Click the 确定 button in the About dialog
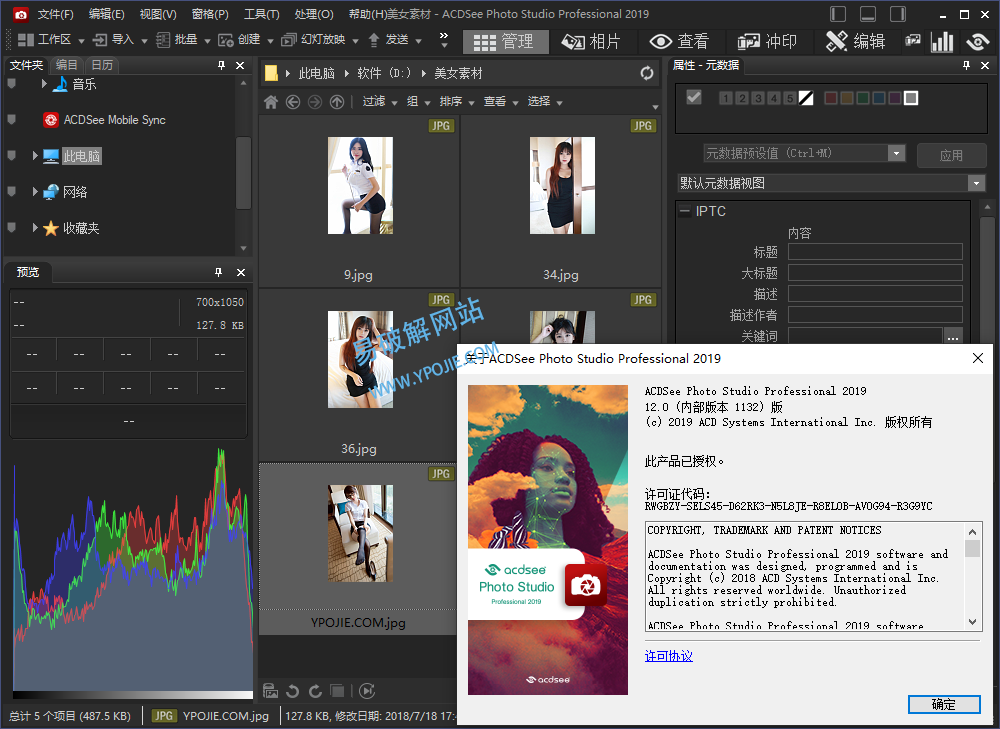 pyautogui.click(x=943, y=704)
